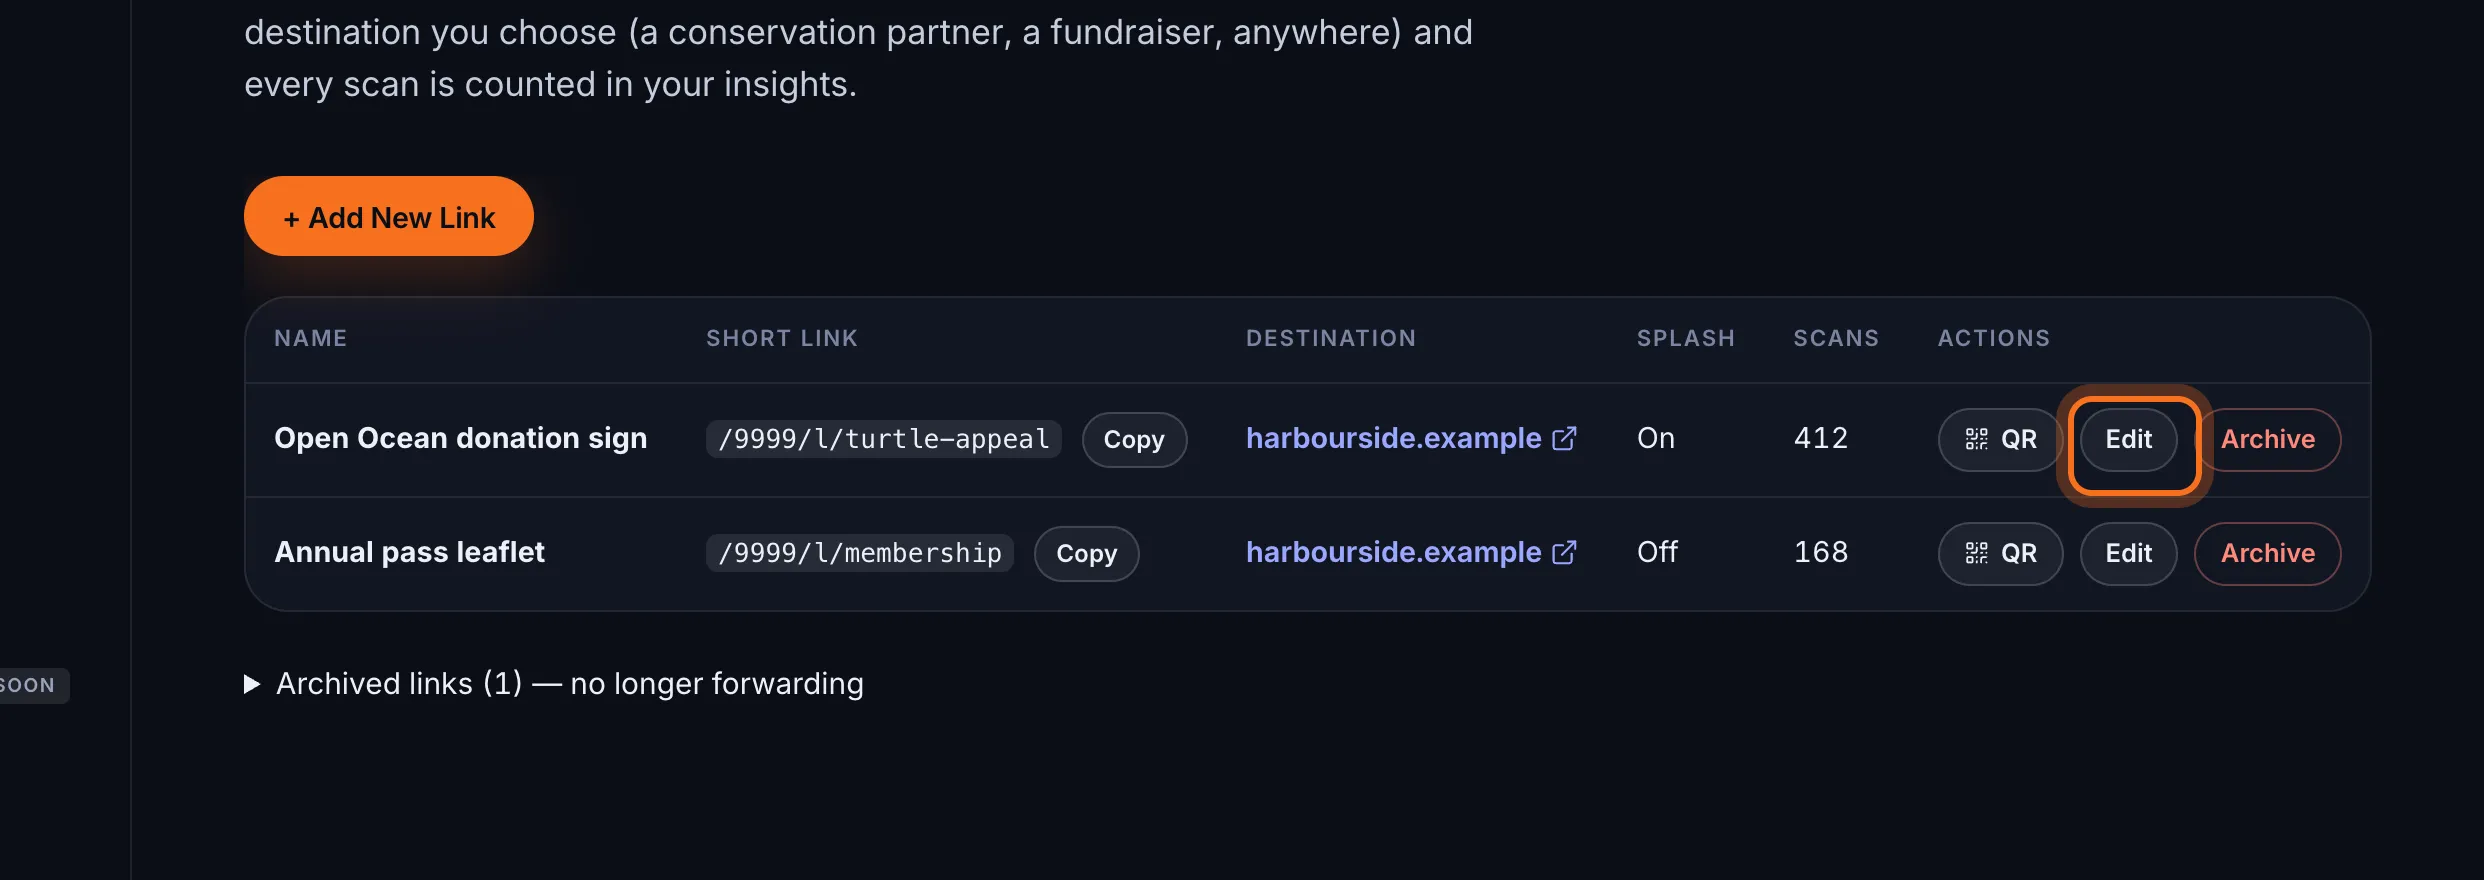Select the Open Ocean donation sign name

point(461,438)
